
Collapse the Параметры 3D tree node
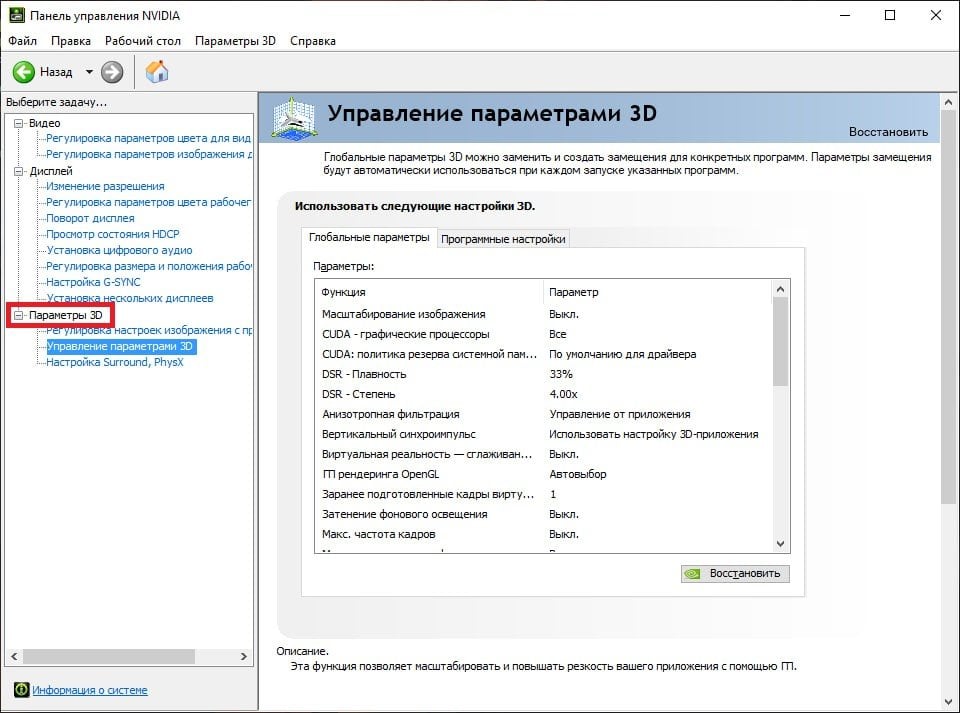pos(18,315)
